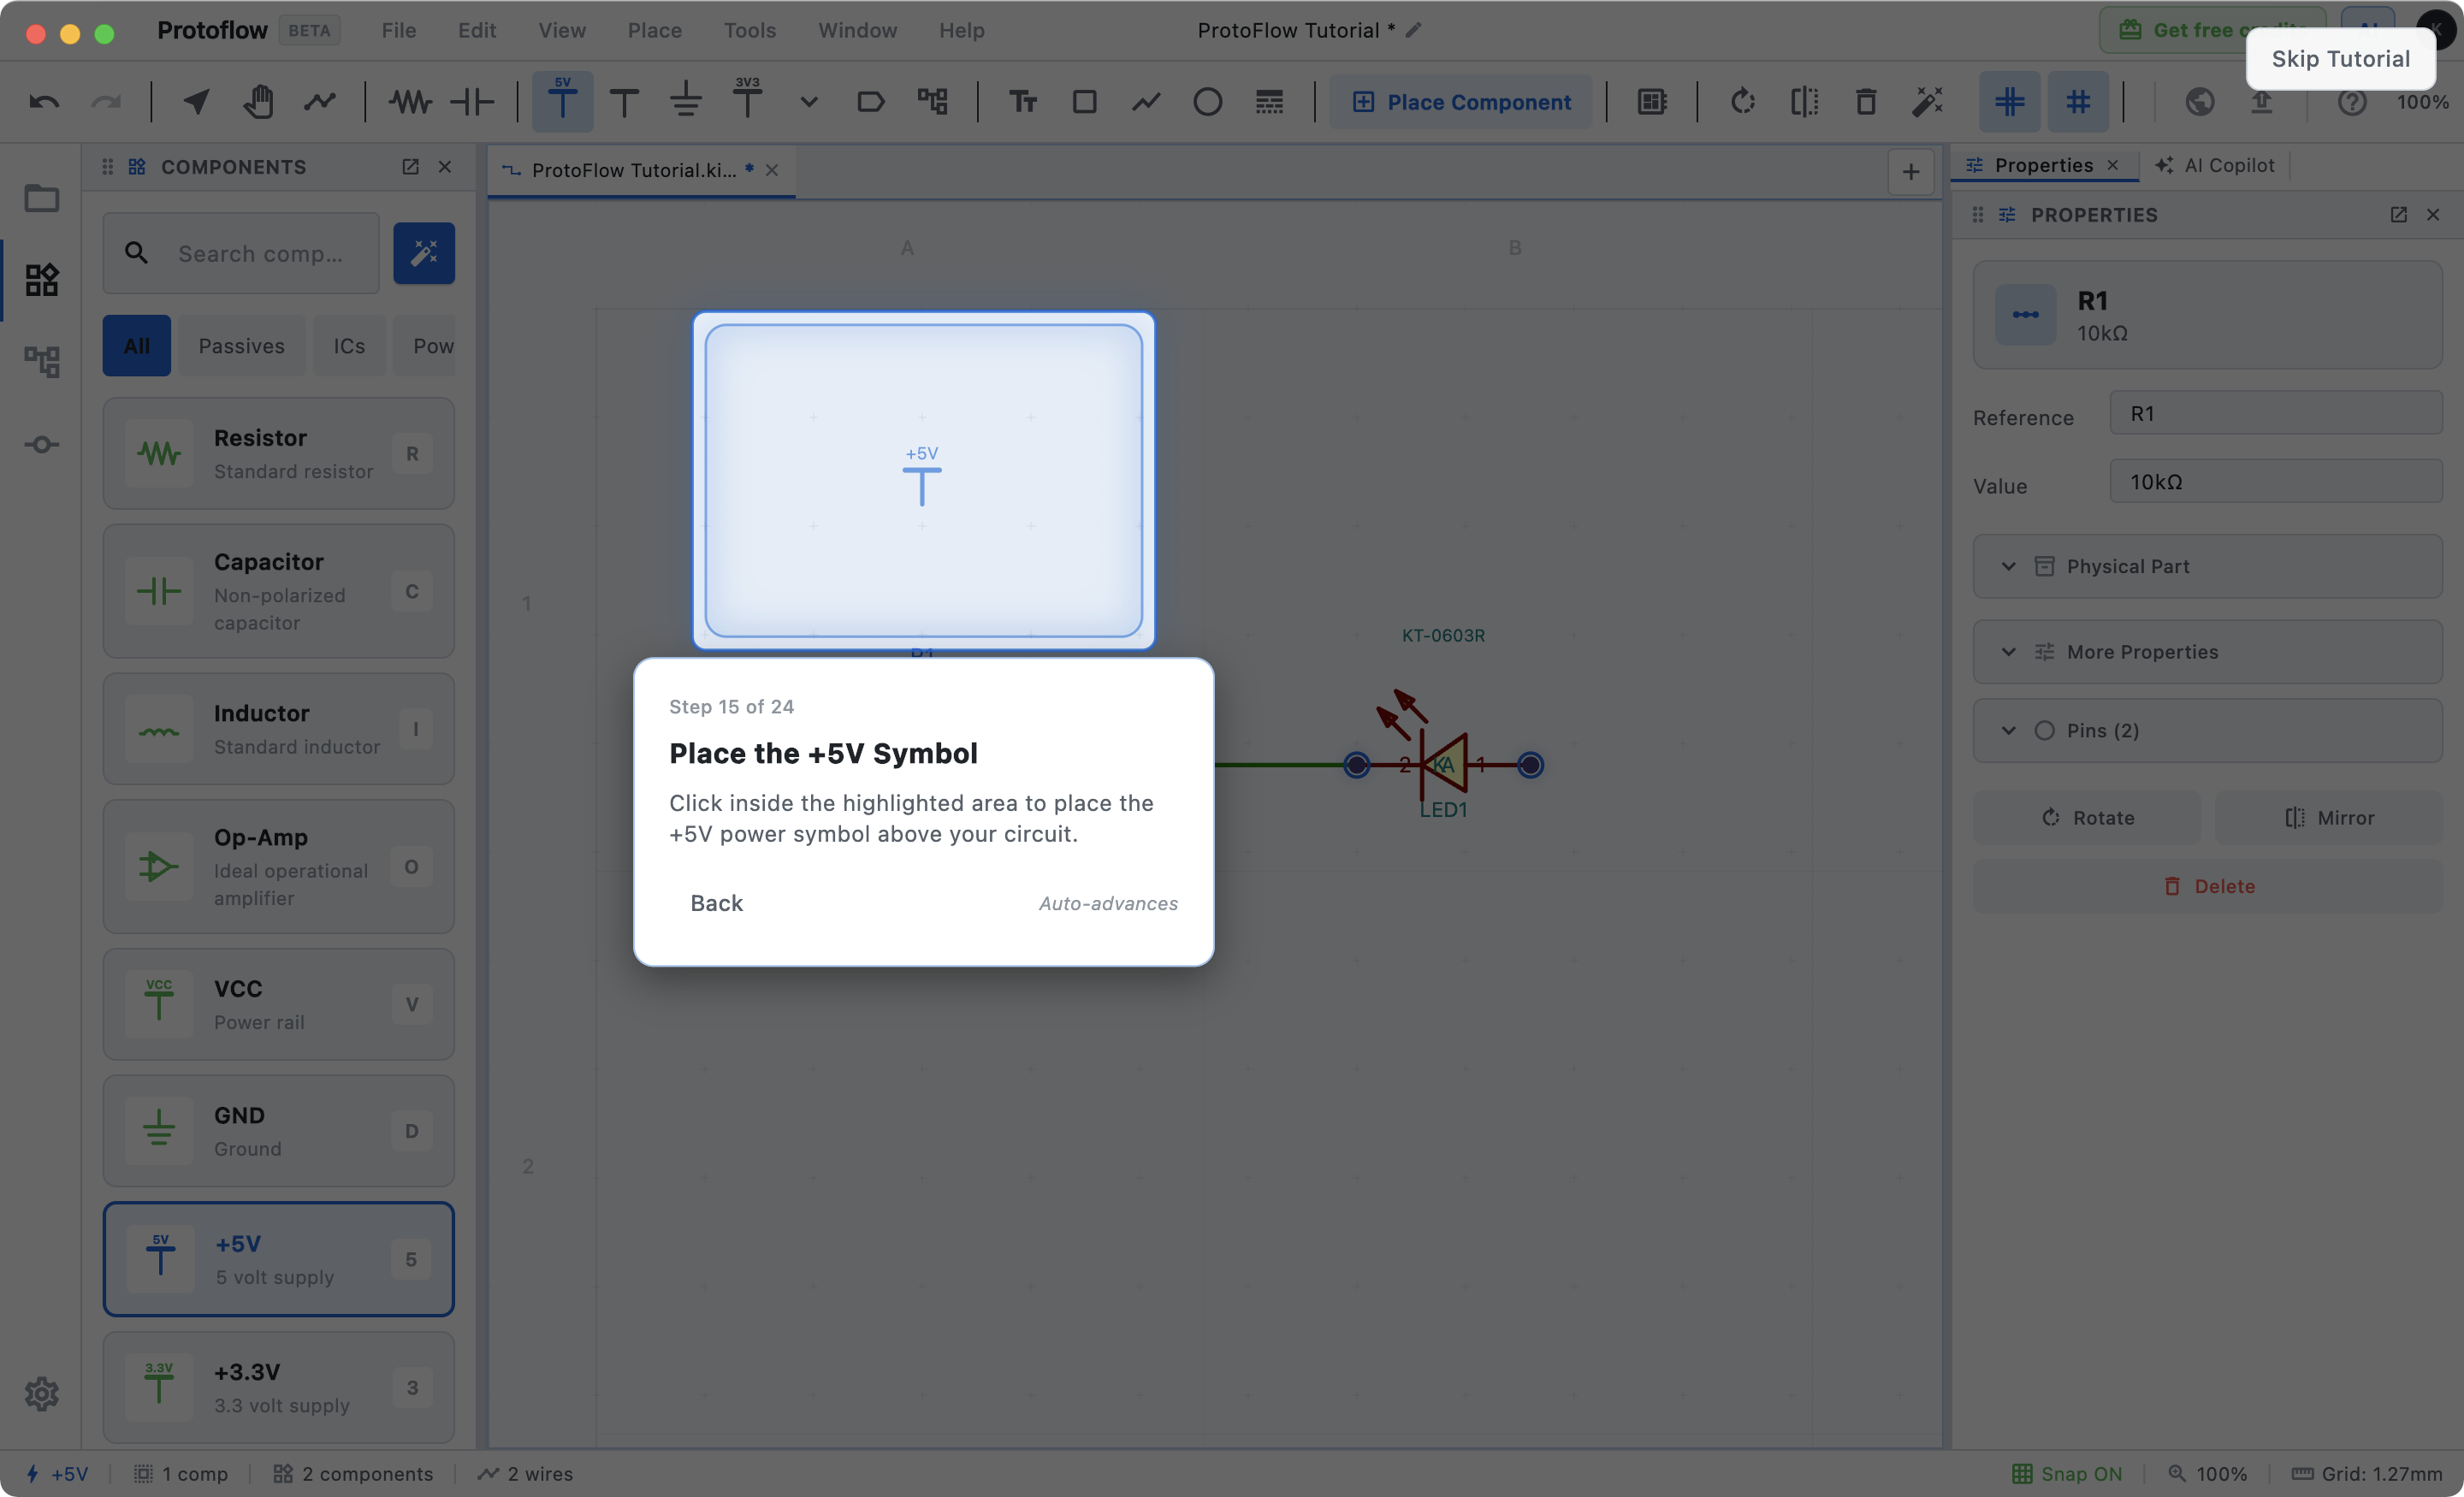The width and height of the screenshot is (2464, 1497).
Task: Click the Grid: 1.27mm status bar entry
Action: pos(2366,1473)
